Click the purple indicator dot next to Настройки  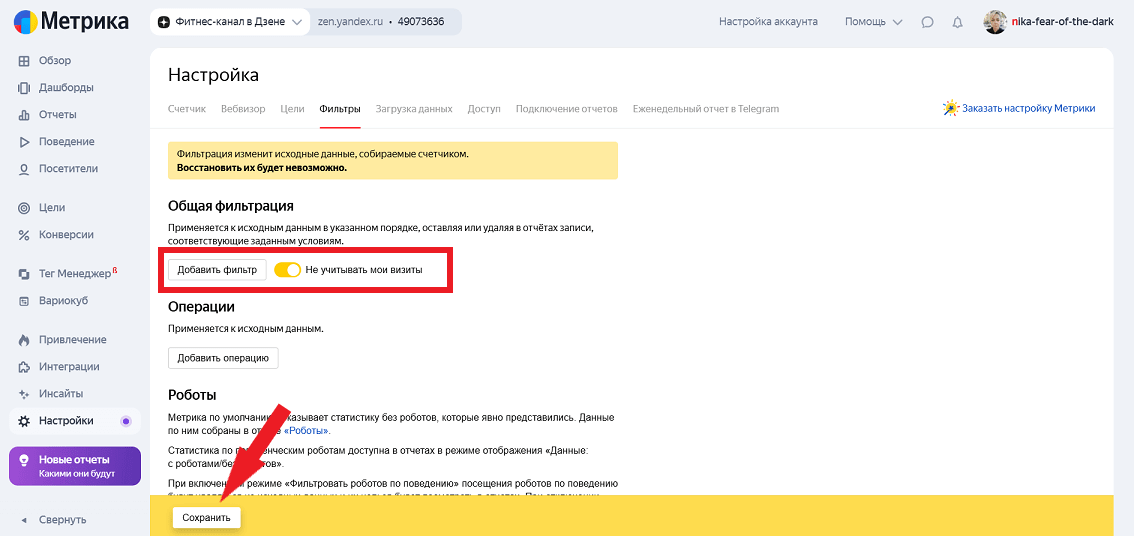126,421
